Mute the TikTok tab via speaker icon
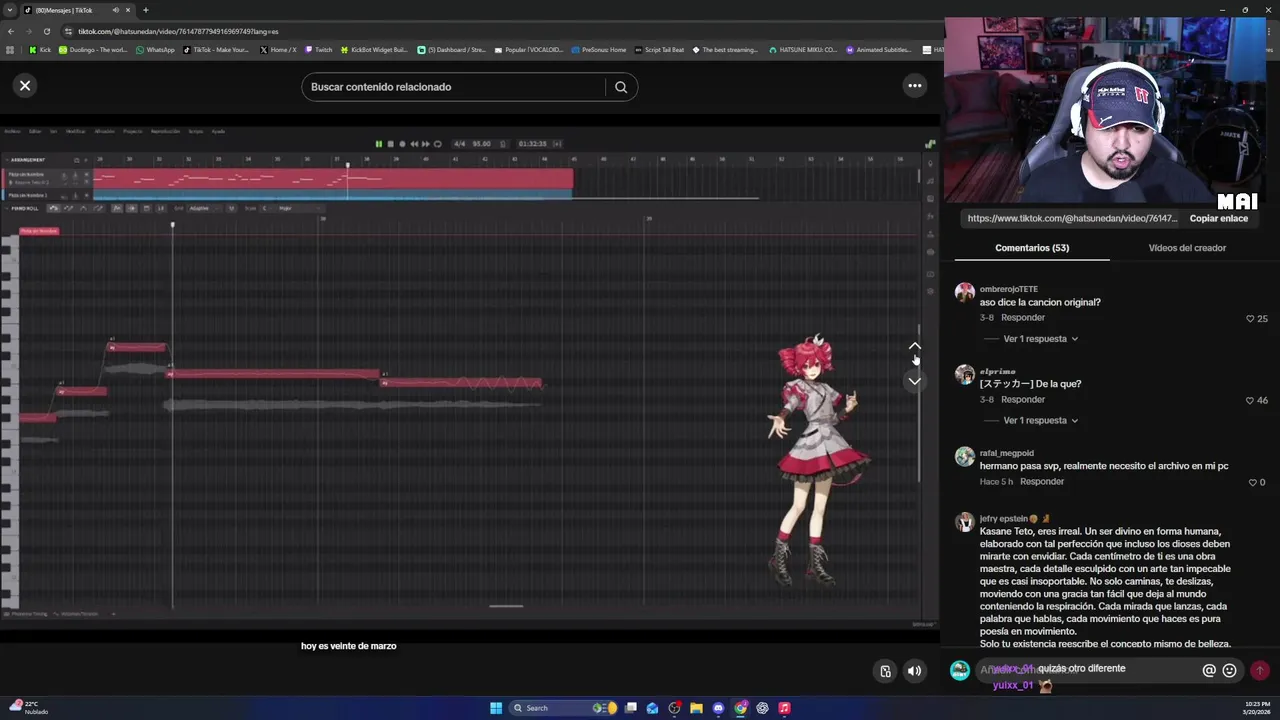Image resolution: width=1280 pixels, height=720 pixels. coord(115,10)
